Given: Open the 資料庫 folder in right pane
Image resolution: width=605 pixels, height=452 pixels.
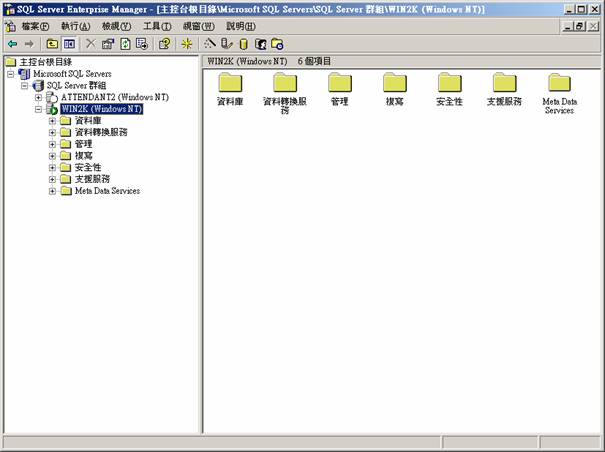Looking at the screenshot, I should tap(231, 89).
